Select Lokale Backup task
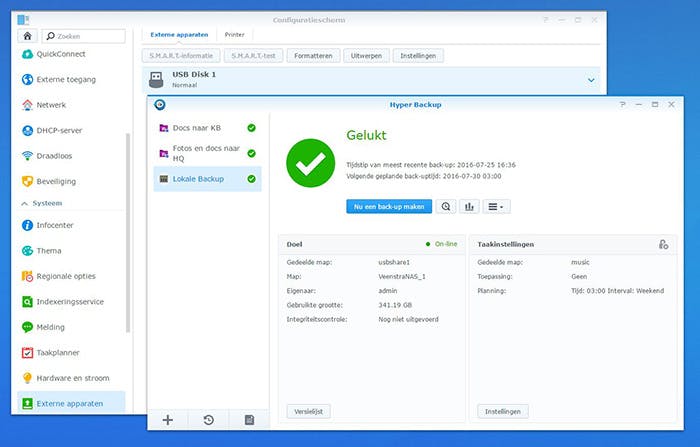The image size is (700, 447). (x=208, y=179)
